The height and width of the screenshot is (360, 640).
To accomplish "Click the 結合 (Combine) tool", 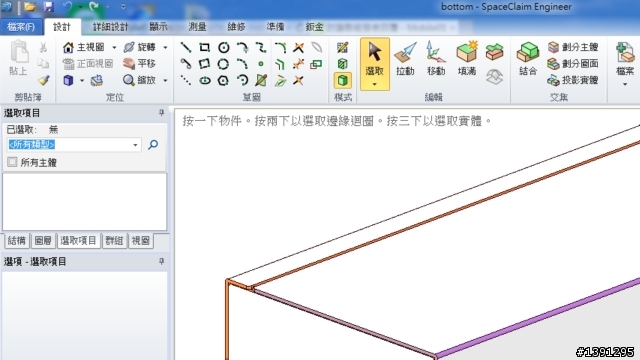I will point(528,59).
